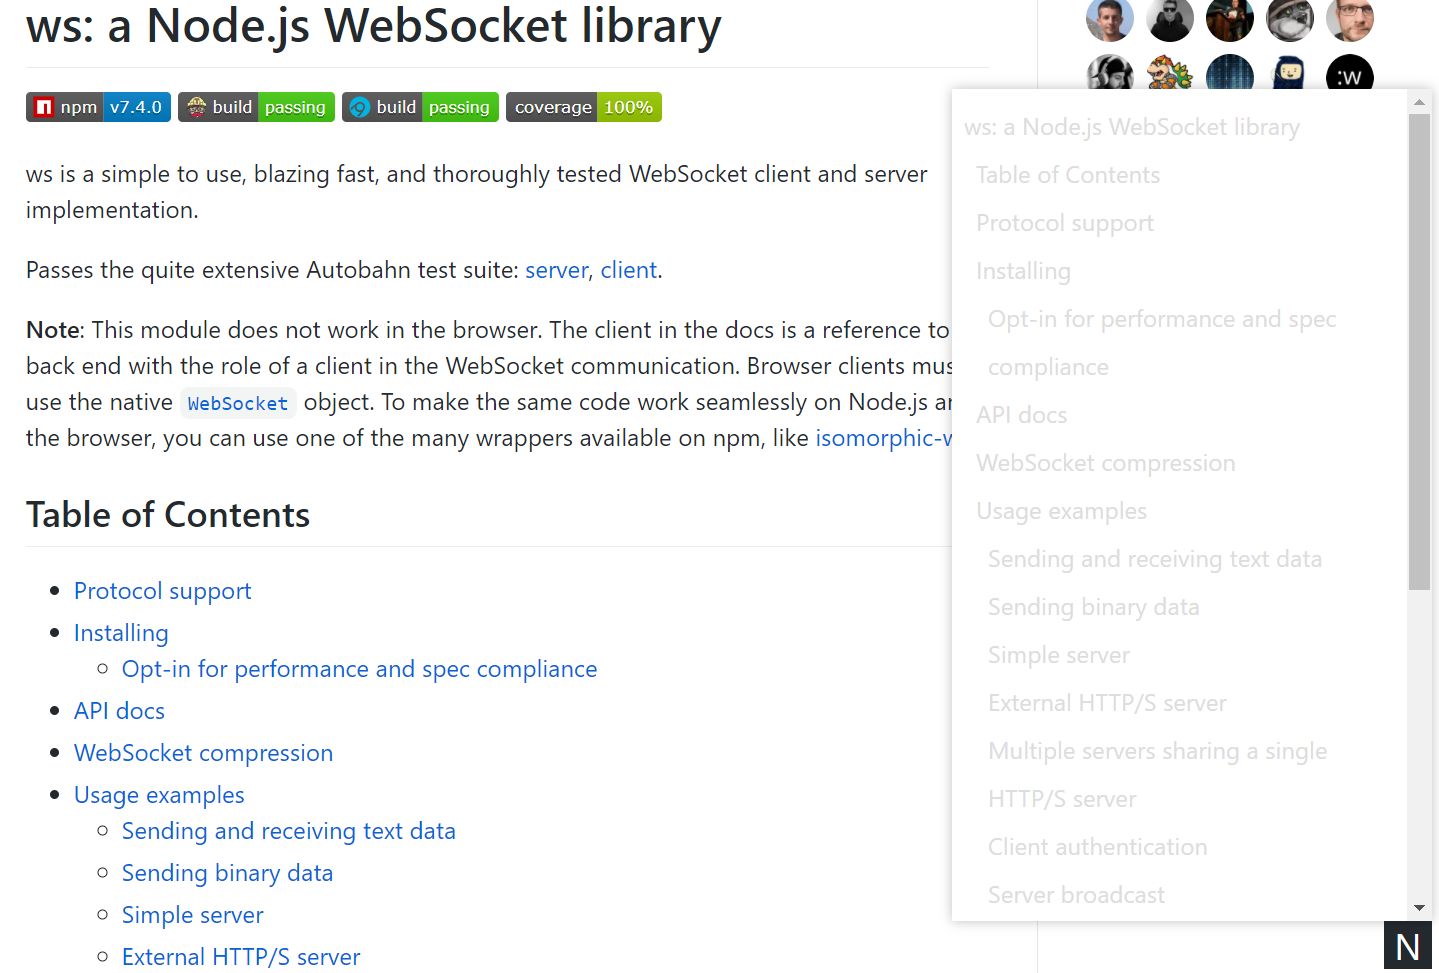Click the second build passing badge
This screenshot has height=973, width=1439.
419,107
